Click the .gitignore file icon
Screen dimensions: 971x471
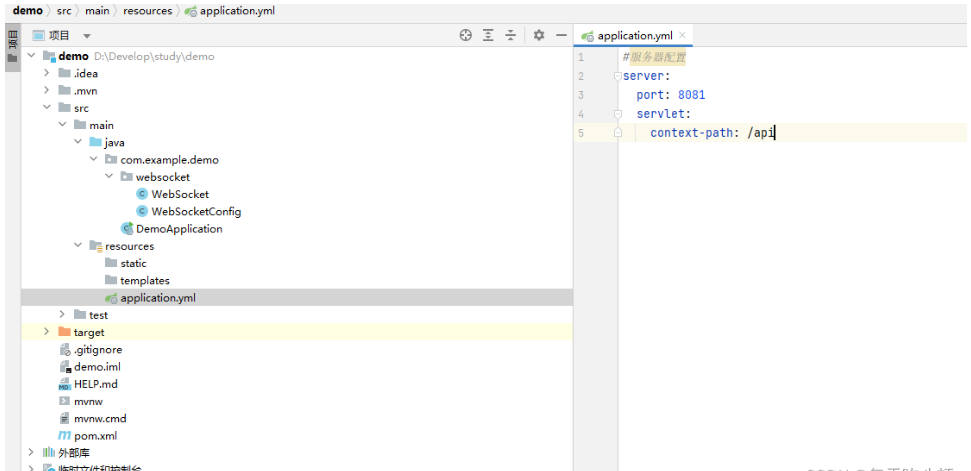[64, 350]
